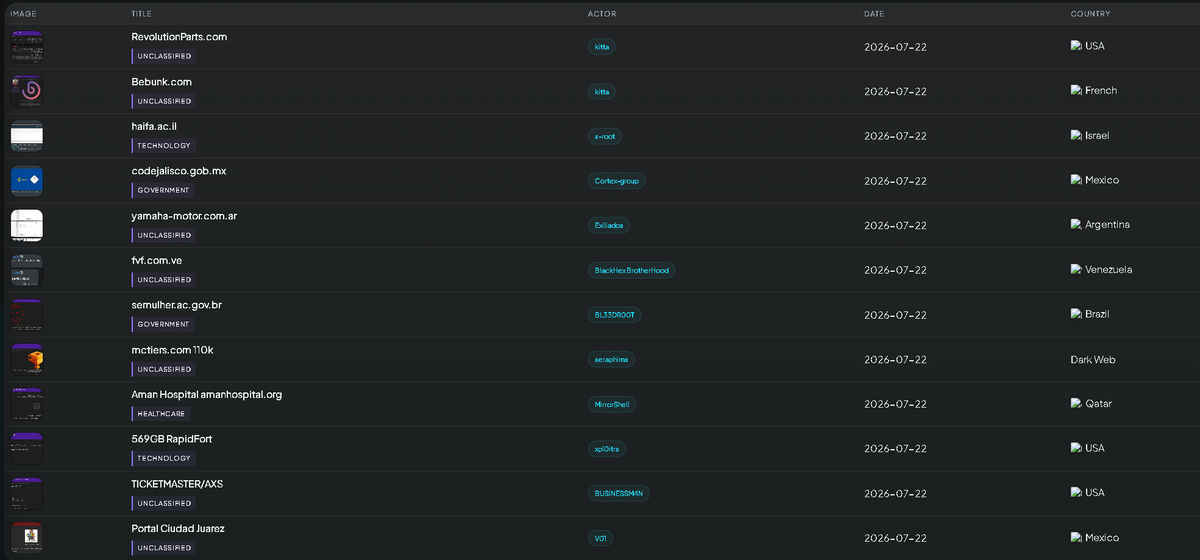Open the Portal Ciudad Juarez entry title
Screen dimensions: 1200x560
tap(178, 528)
